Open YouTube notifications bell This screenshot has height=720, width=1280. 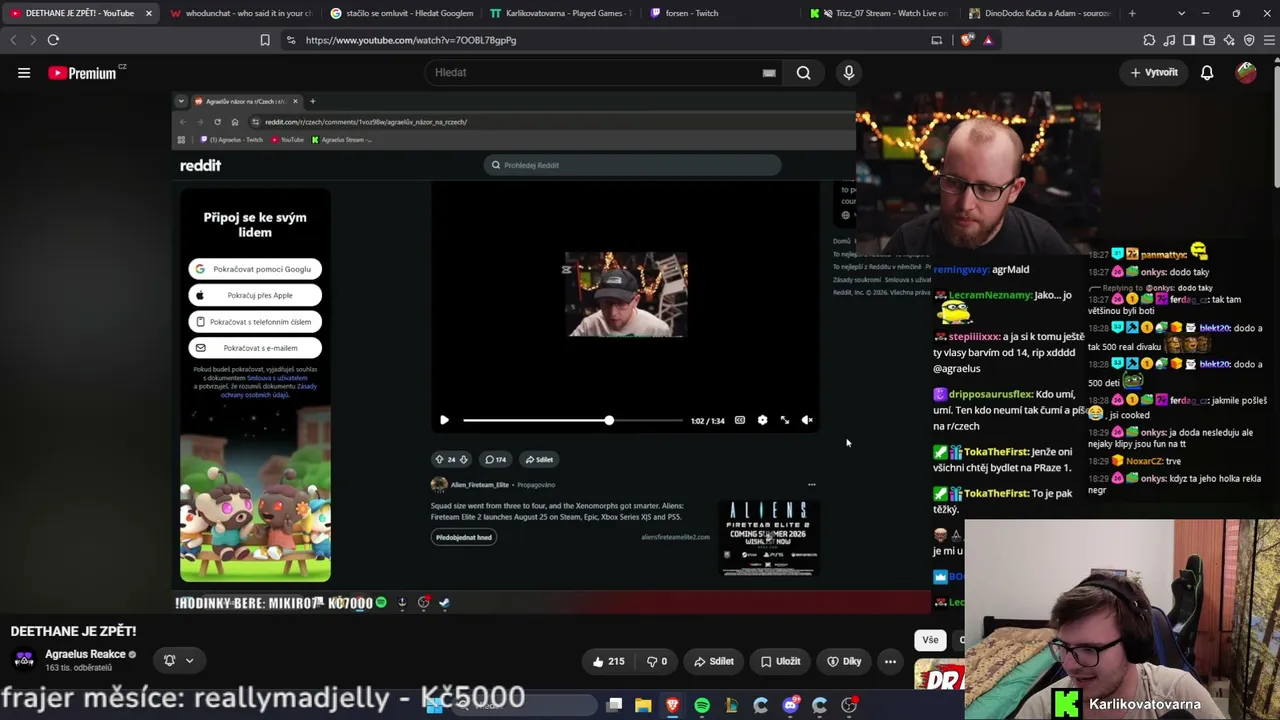(x=1207, y=73)
